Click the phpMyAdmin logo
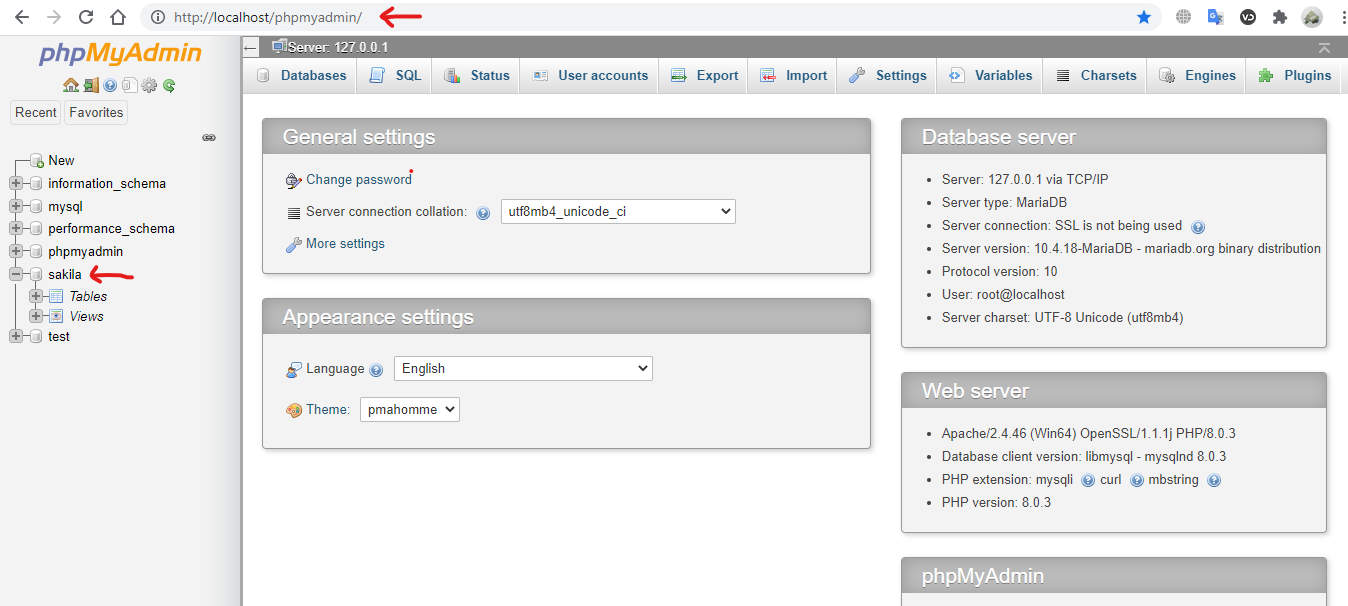This screenshot has width=1348, height=606. [x=120, y=54]
